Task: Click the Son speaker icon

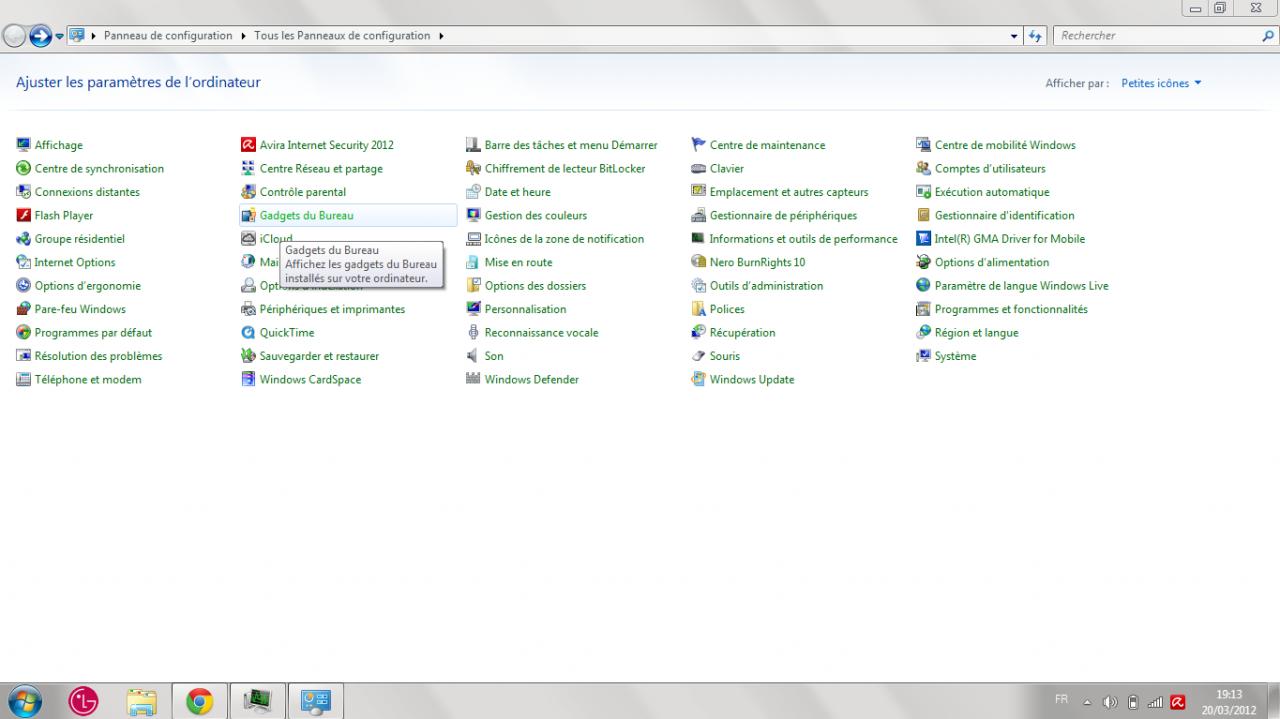Action: 474,356
